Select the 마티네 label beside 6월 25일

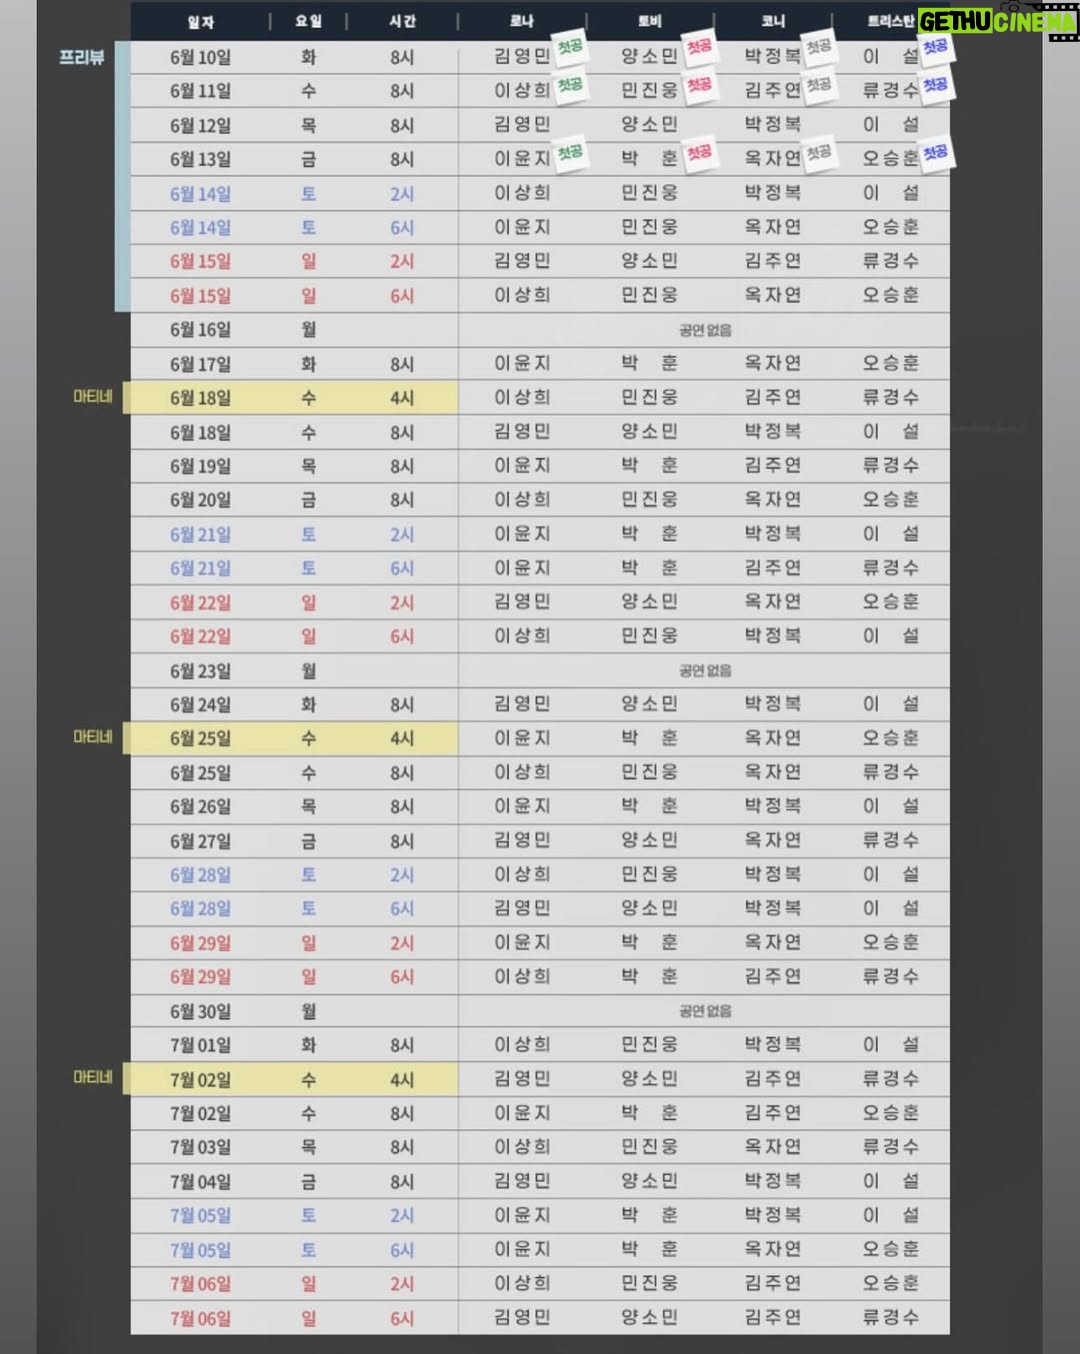93,737
